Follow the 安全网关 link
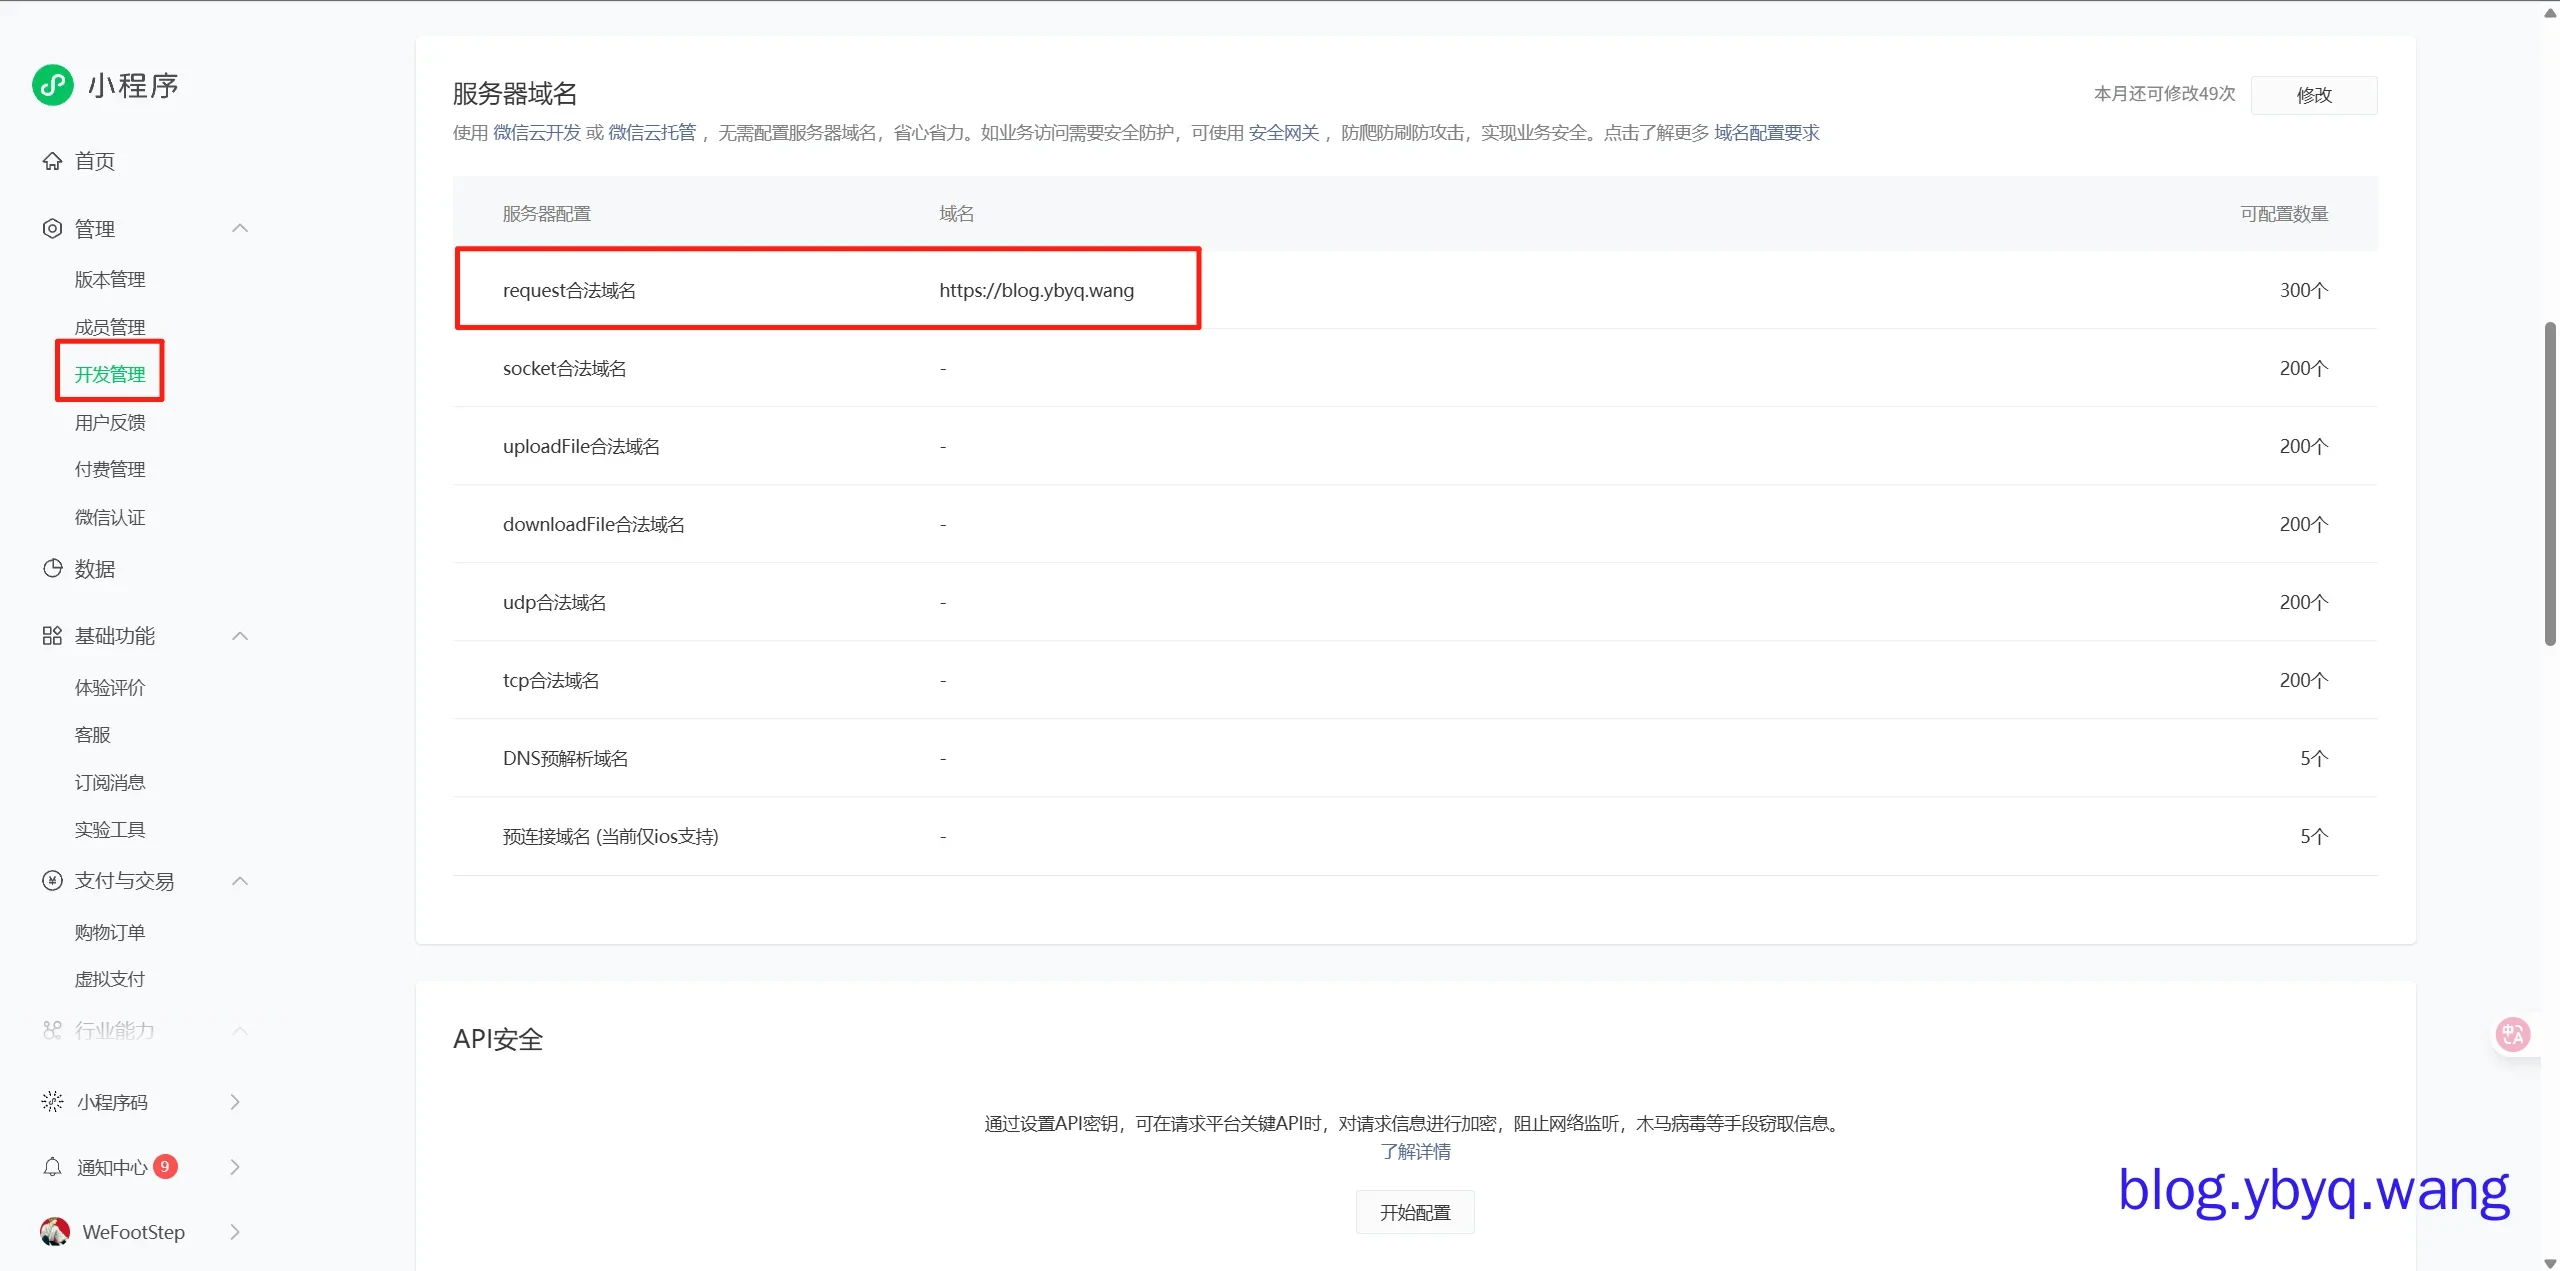Image resolution: width=2560 pixels, height=1271 pixels. tap(1284, 133)
